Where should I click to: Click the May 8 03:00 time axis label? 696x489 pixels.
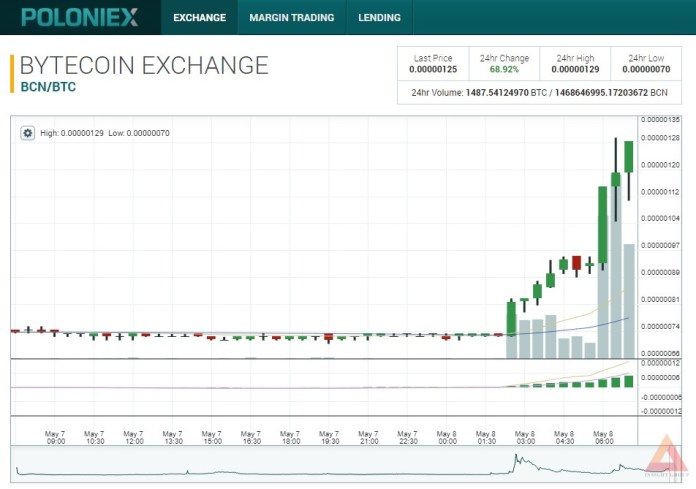coord(526,438)
